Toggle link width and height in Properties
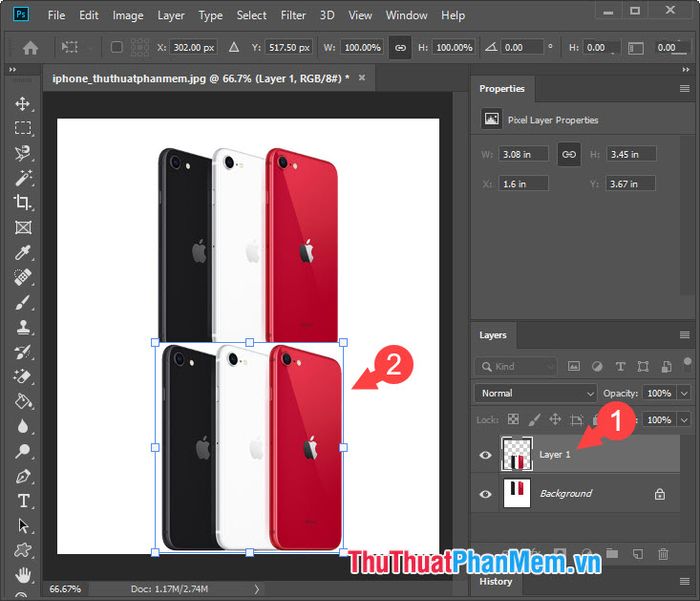The image size is (700, 601). tap(569, 154)
